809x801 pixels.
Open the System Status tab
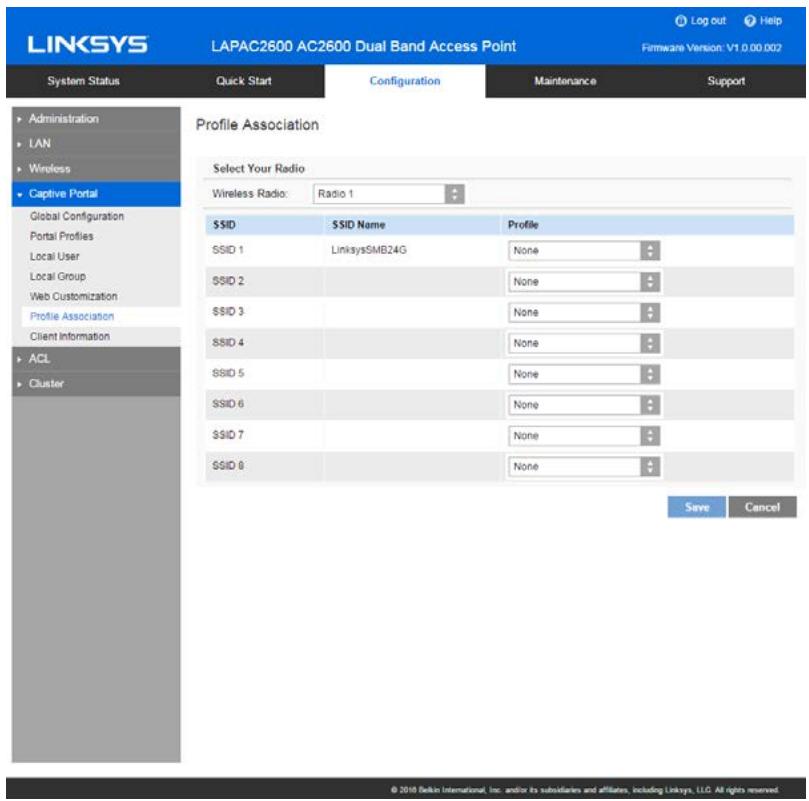coord(84,81)
